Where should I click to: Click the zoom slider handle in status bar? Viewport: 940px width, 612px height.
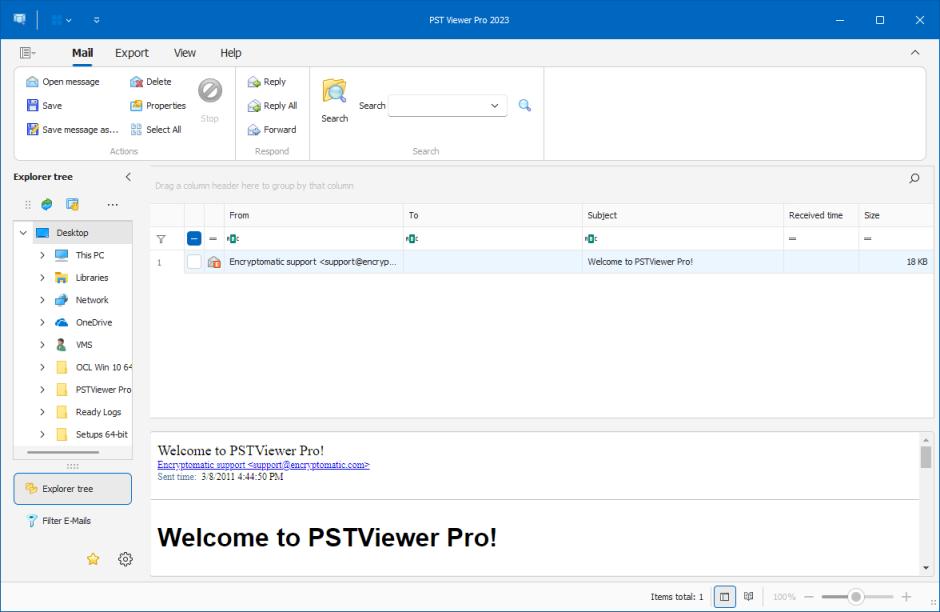coord(856,596)
